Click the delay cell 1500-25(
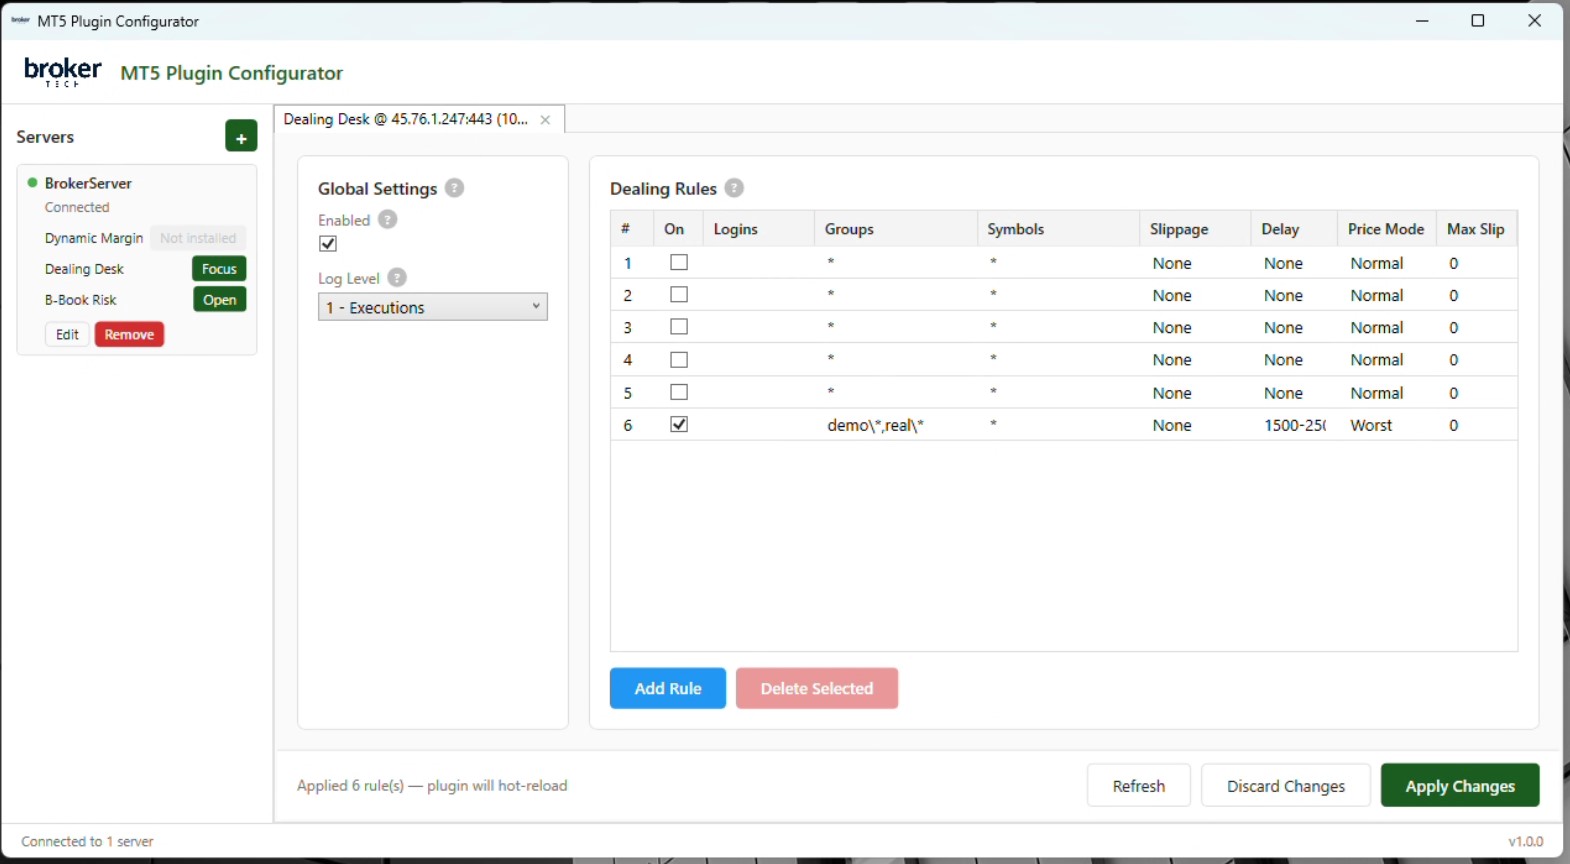The width and height of the screenshot is (1570, 864). [x=1294, y=425]
